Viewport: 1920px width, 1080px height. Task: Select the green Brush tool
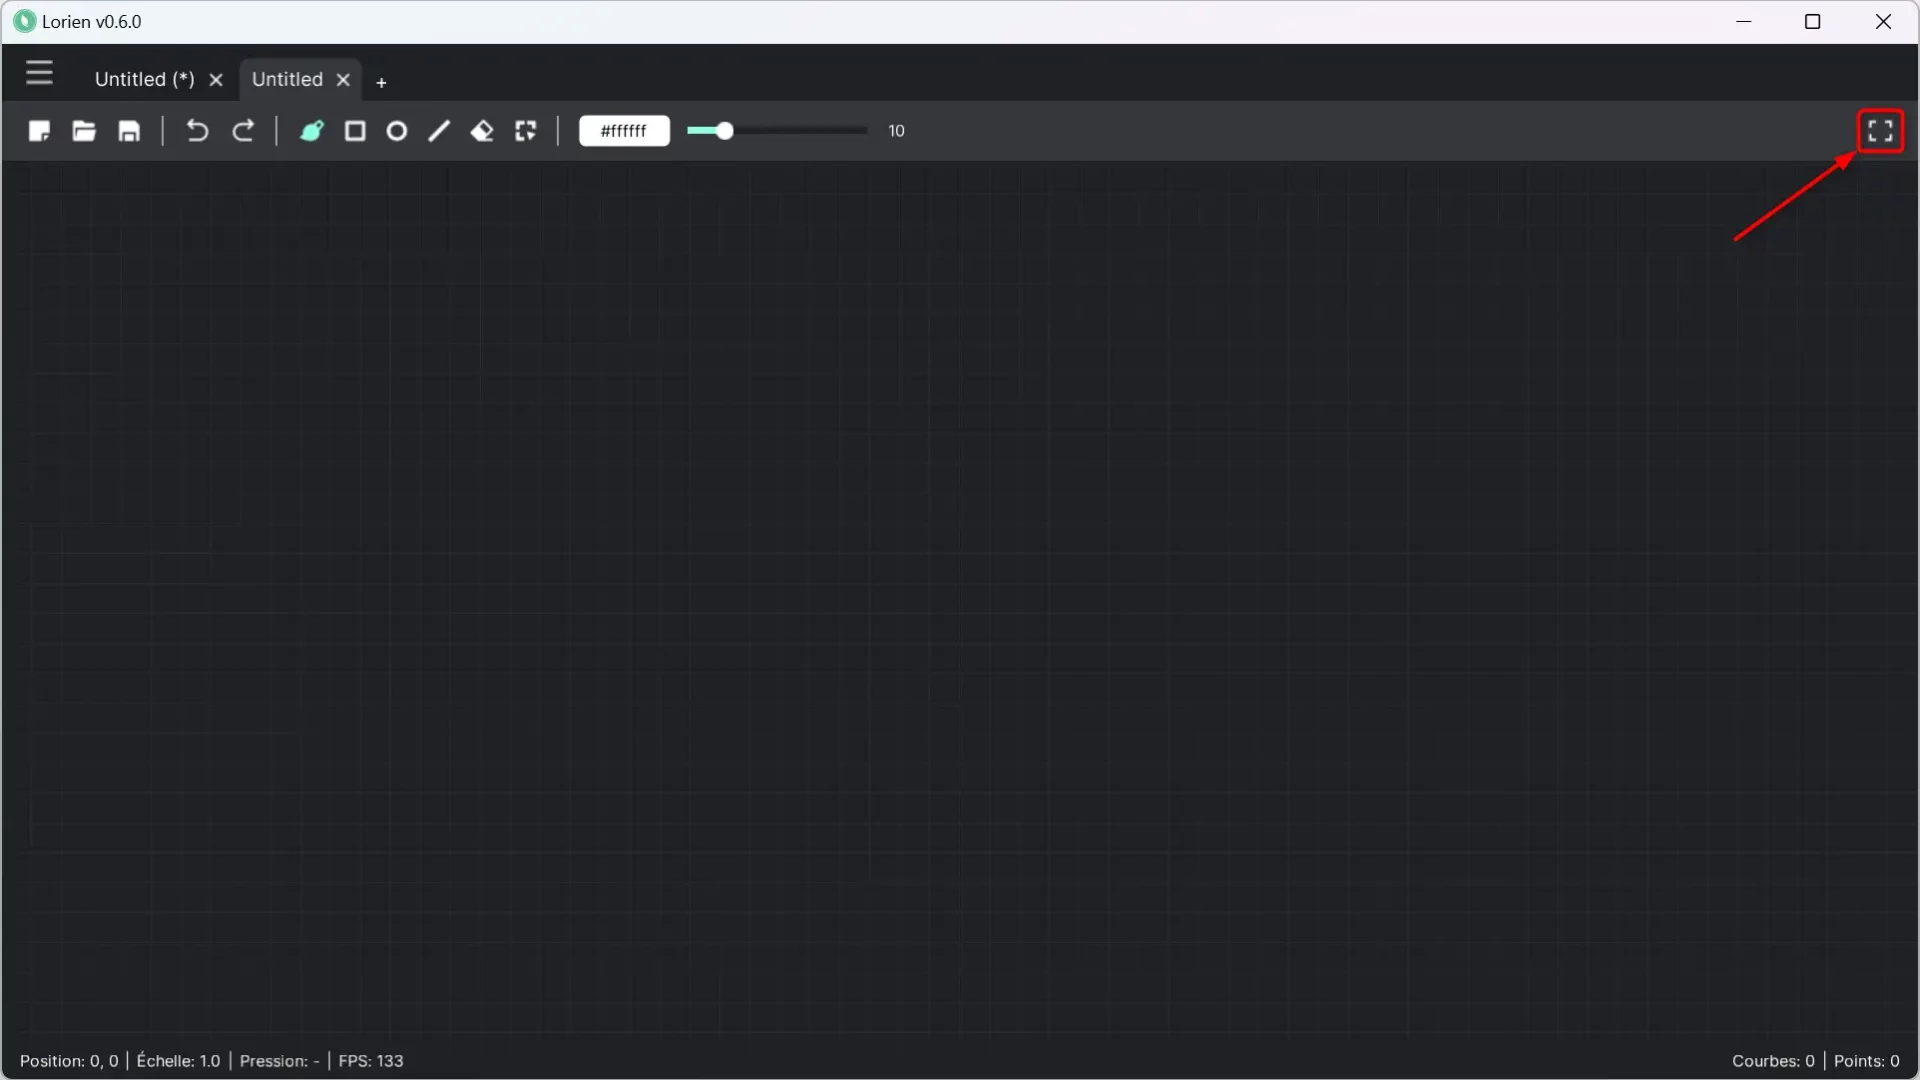point(312,131)
